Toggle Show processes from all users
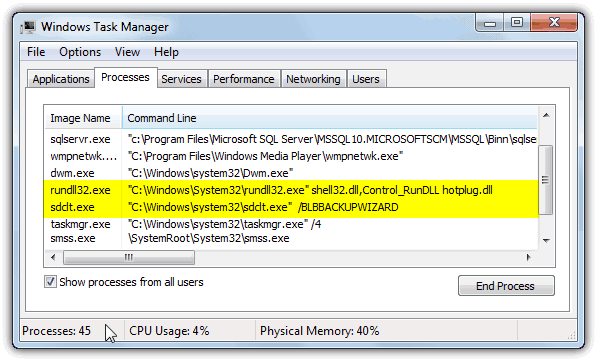 coord(50,282)
